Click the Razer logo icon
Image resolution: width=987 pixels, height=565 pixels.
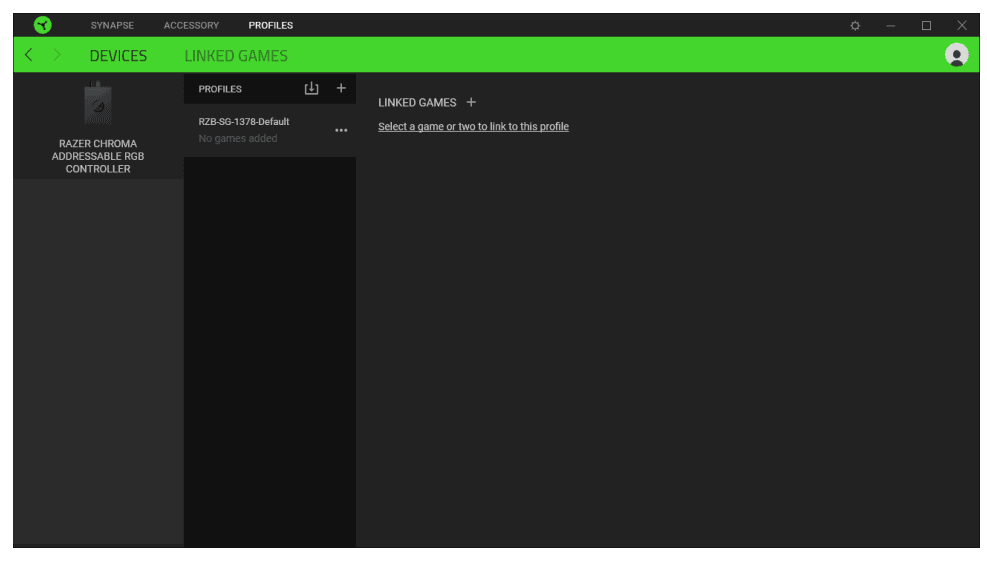coord(42,25)
